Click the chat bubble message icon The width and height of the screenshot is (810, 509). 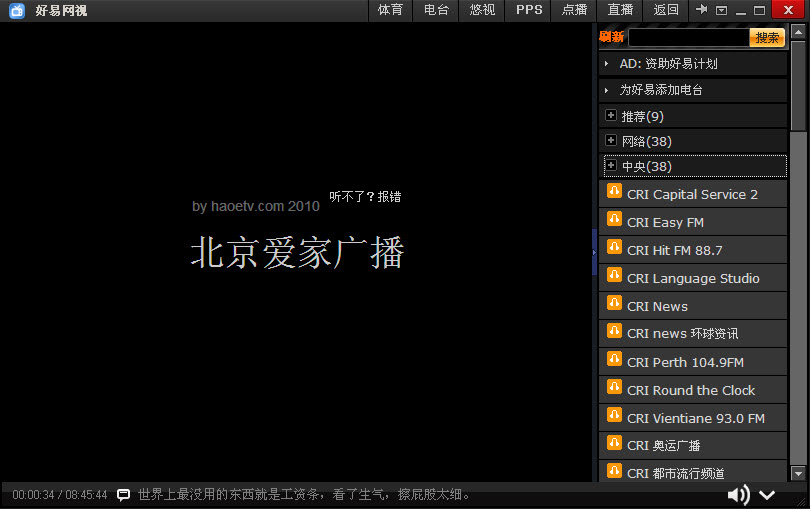pyautogui.click(x=123, y=495)
